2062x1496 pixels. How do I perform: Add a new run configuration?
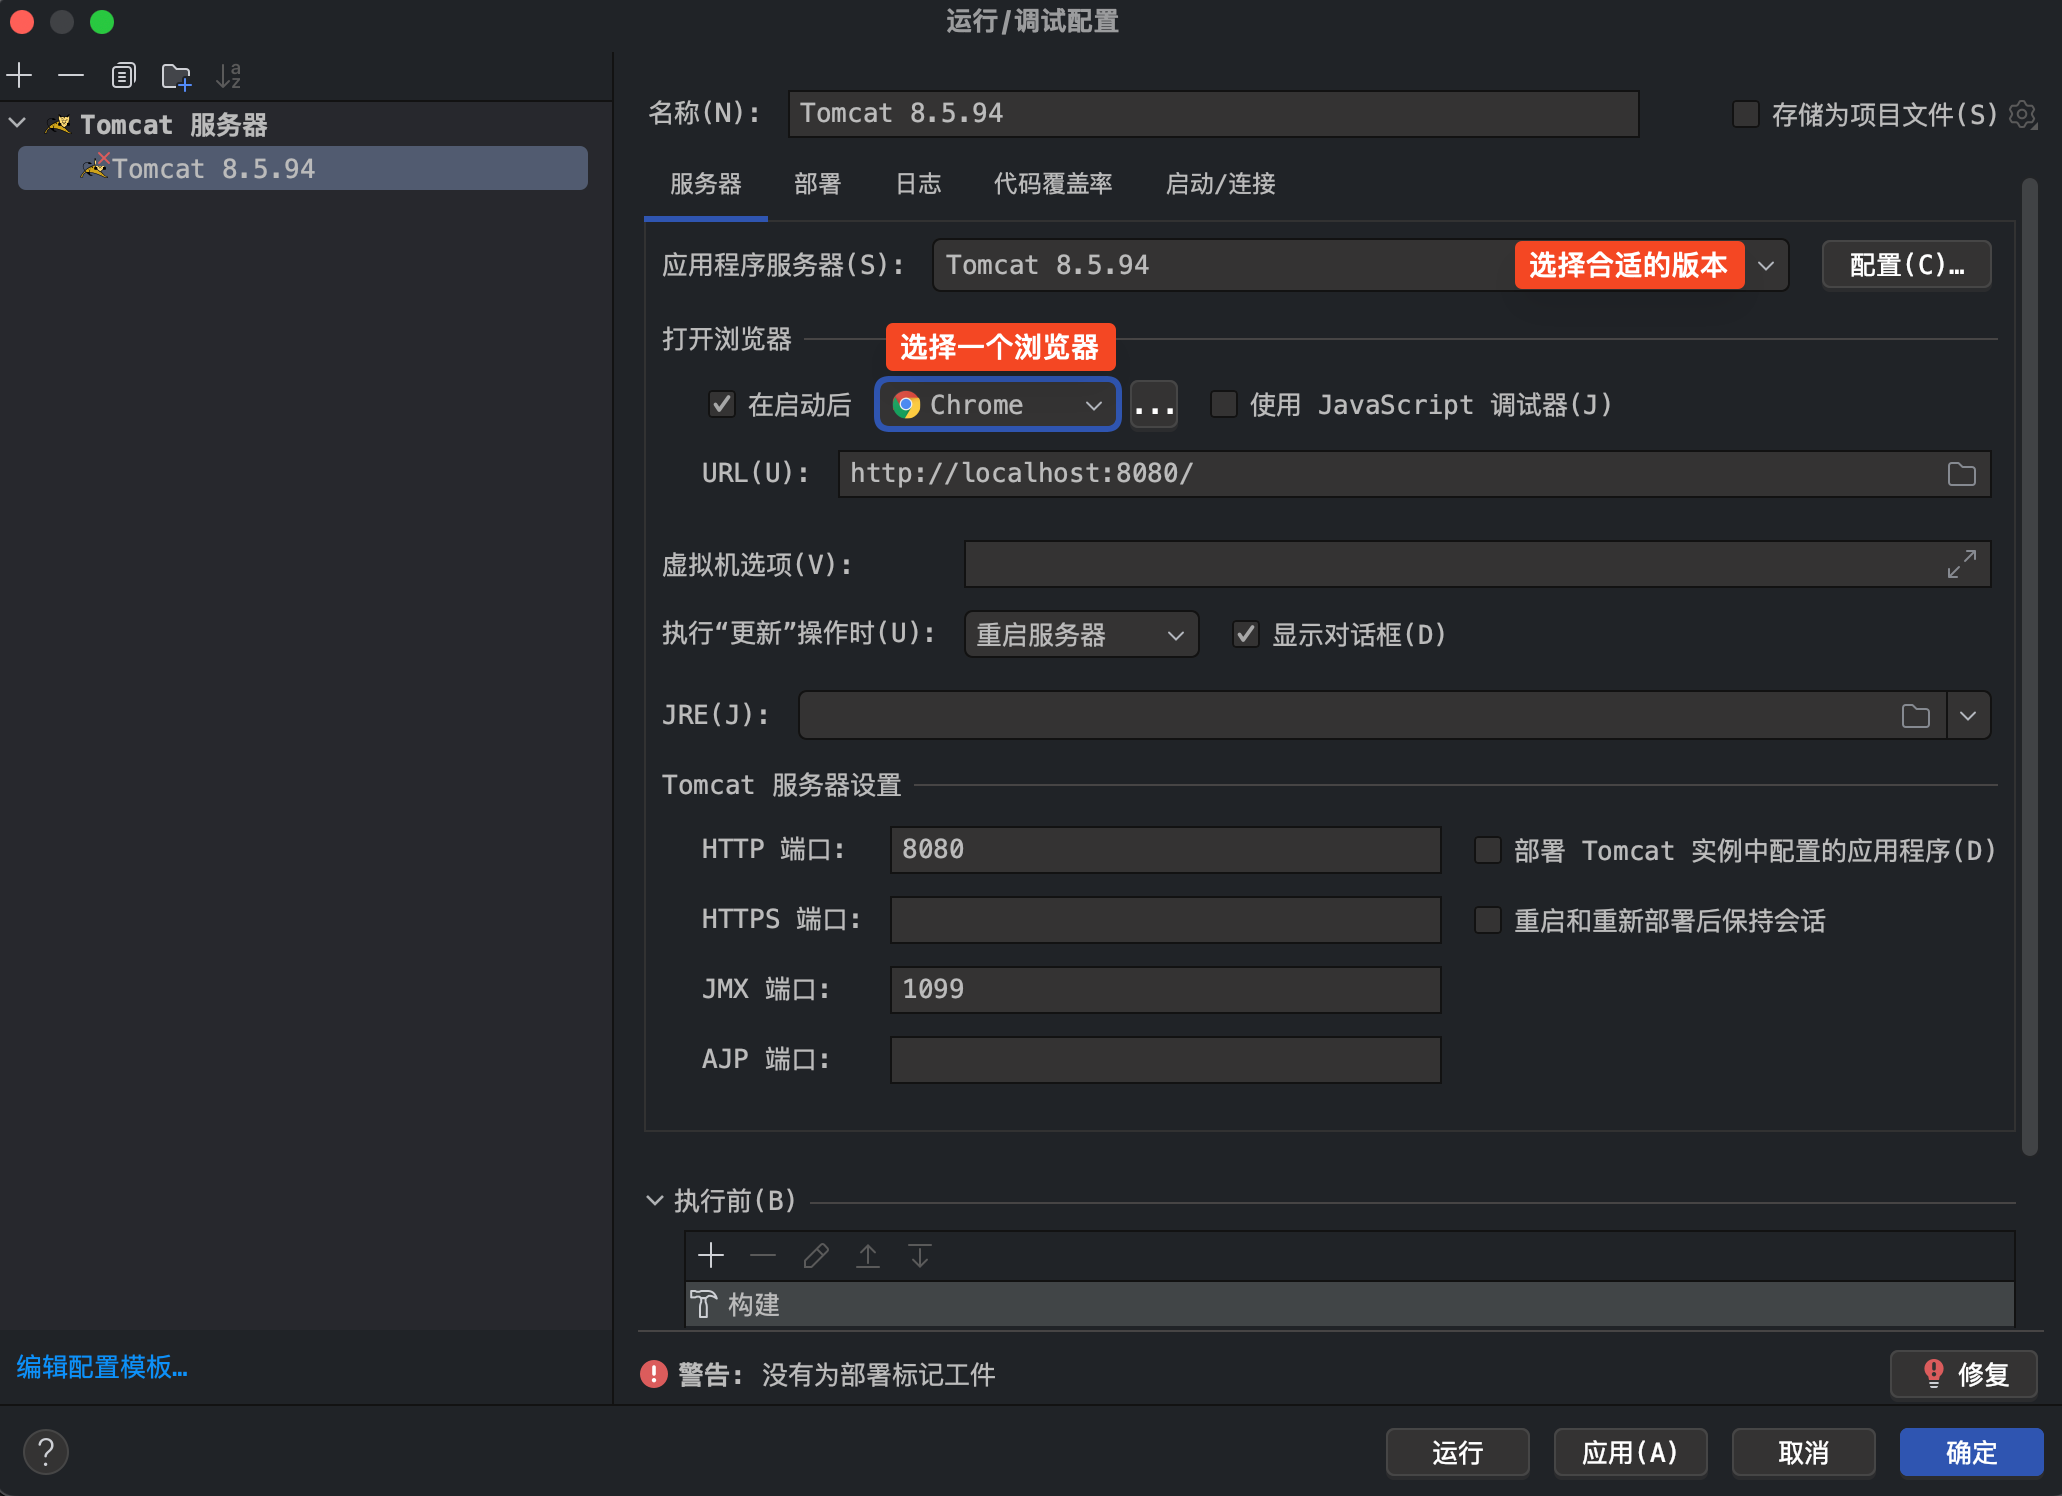[x=19, y=75]
